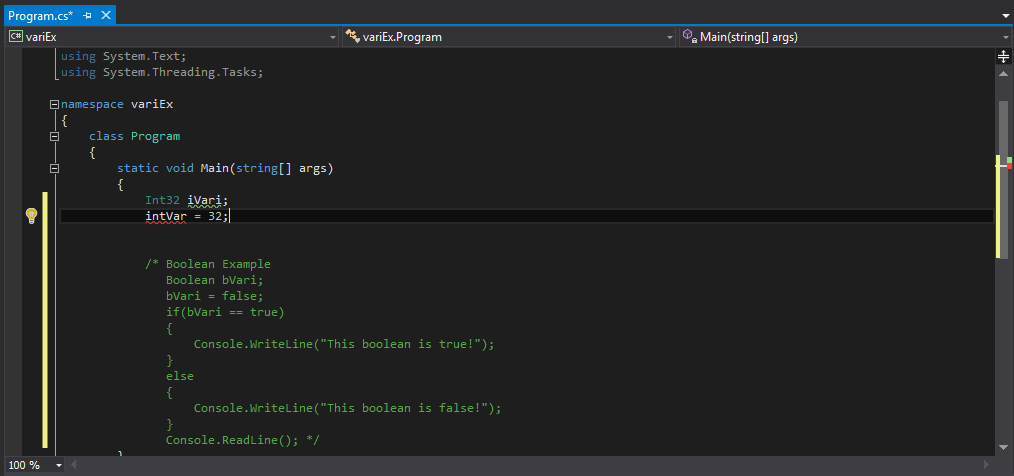Click the vertical scrollbar down arrow

pyautogui.click(x=1004, y=448)
